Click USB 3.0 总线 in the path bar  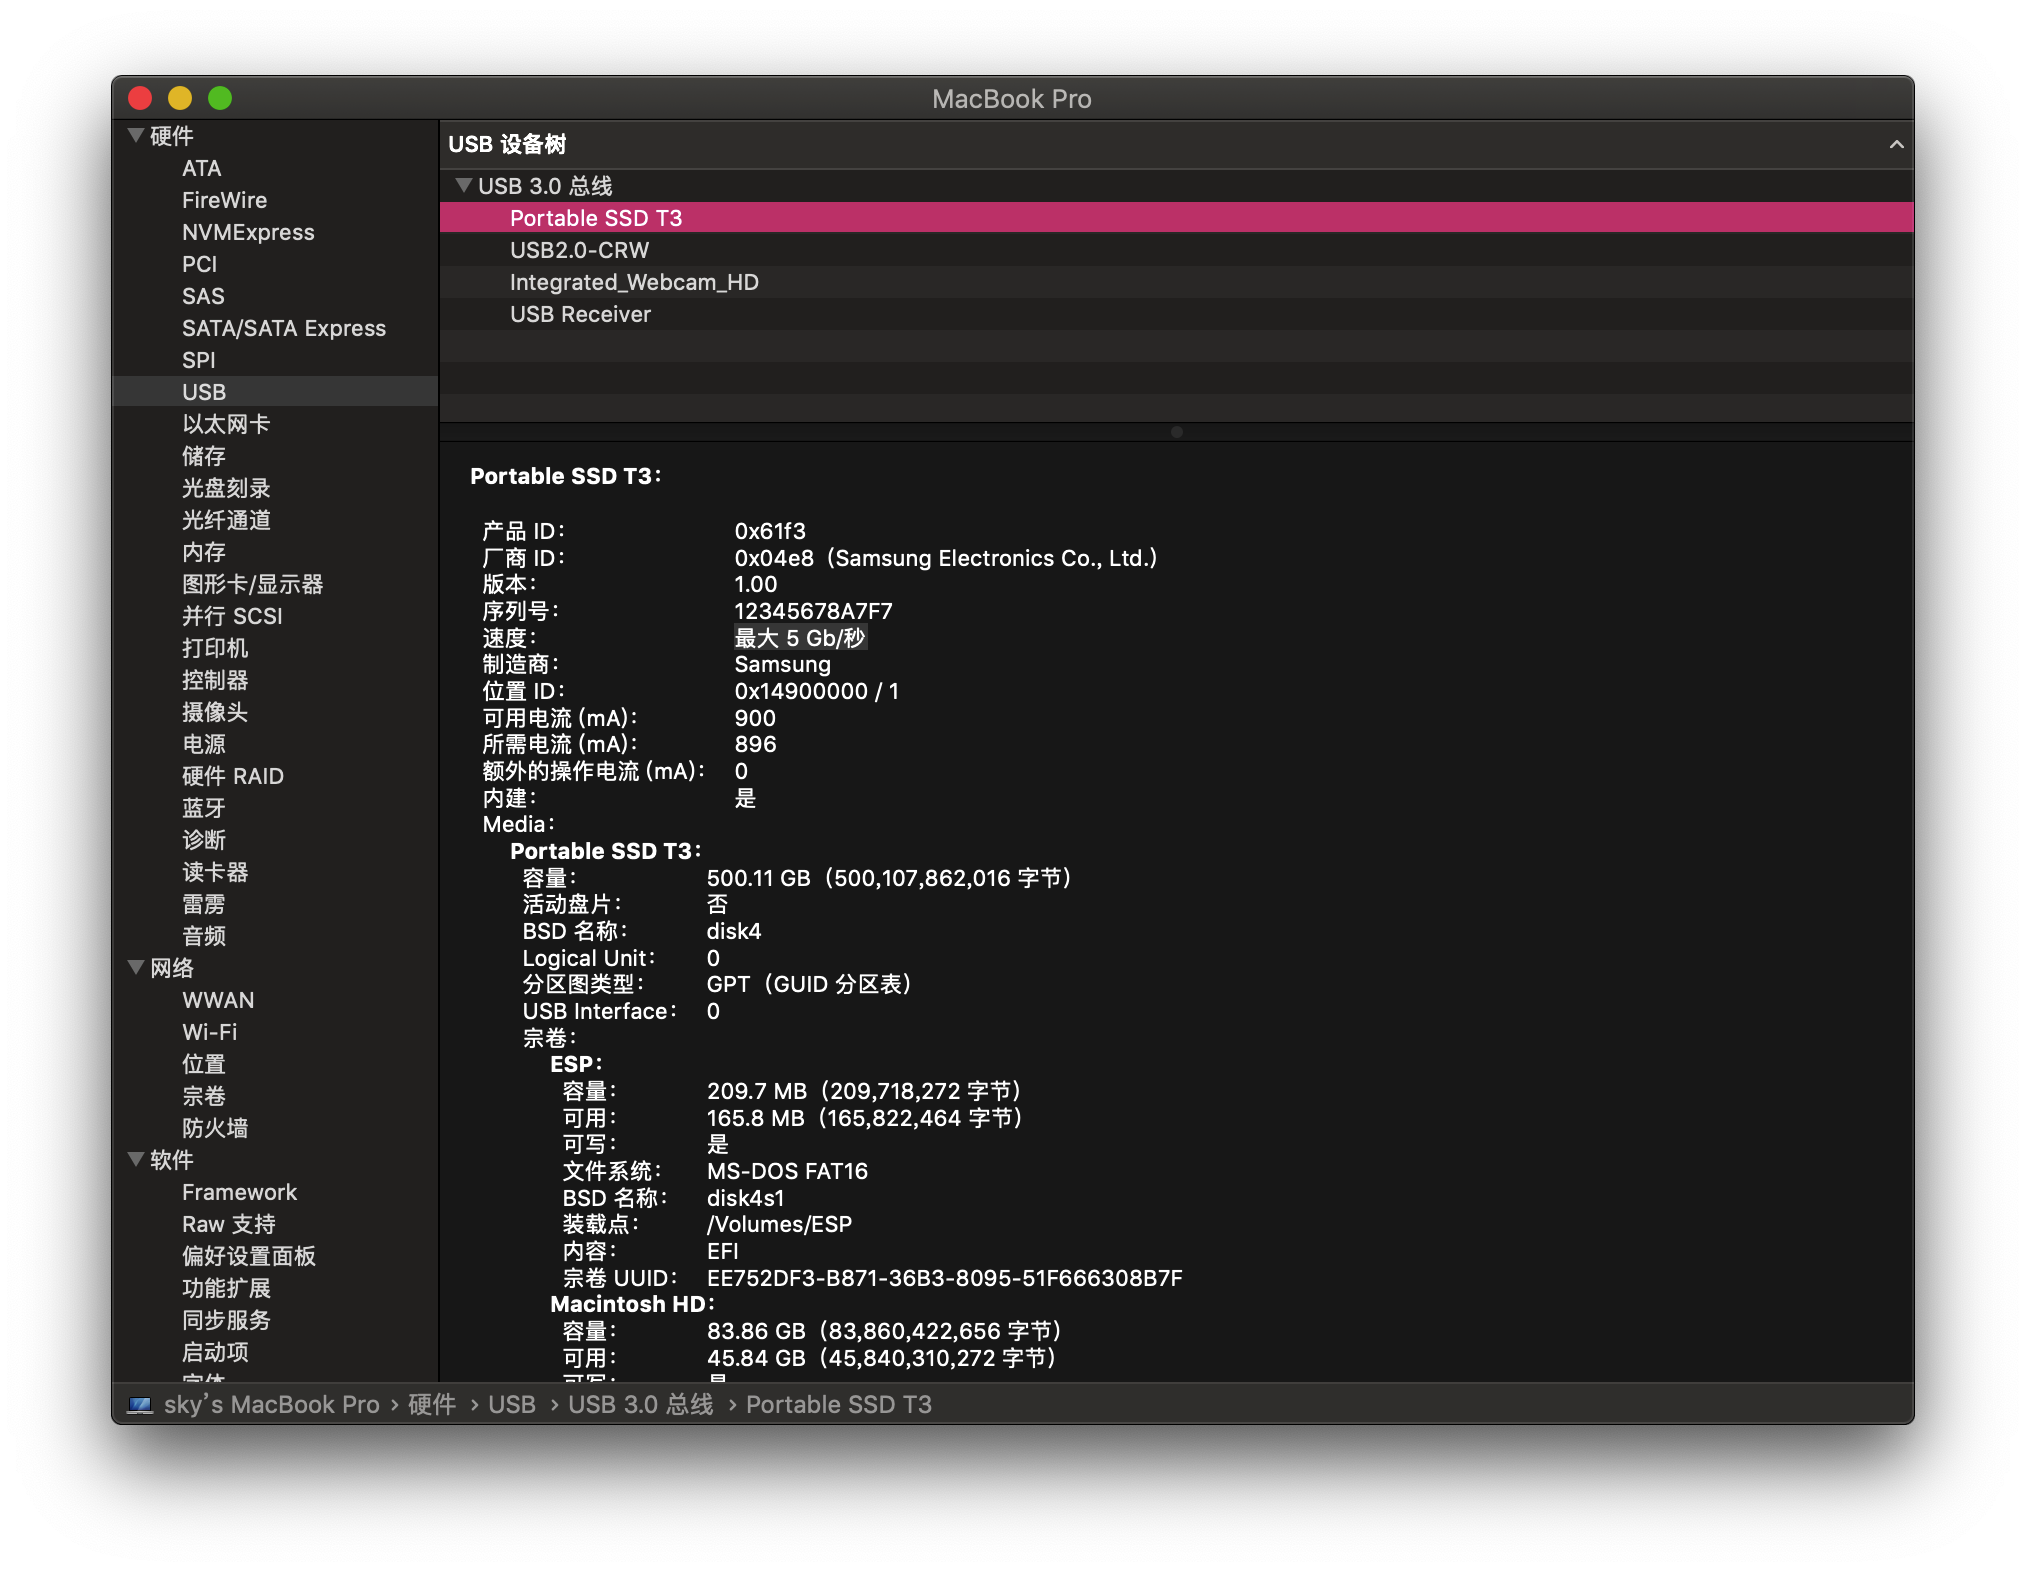(640, 1404)
